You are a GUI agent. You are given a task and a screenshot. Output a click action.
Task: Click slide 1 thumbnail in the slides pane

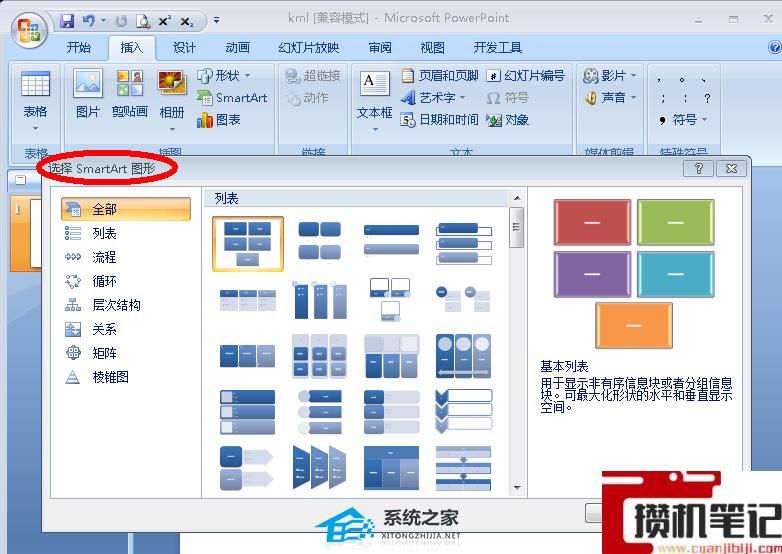coord(25,233)
